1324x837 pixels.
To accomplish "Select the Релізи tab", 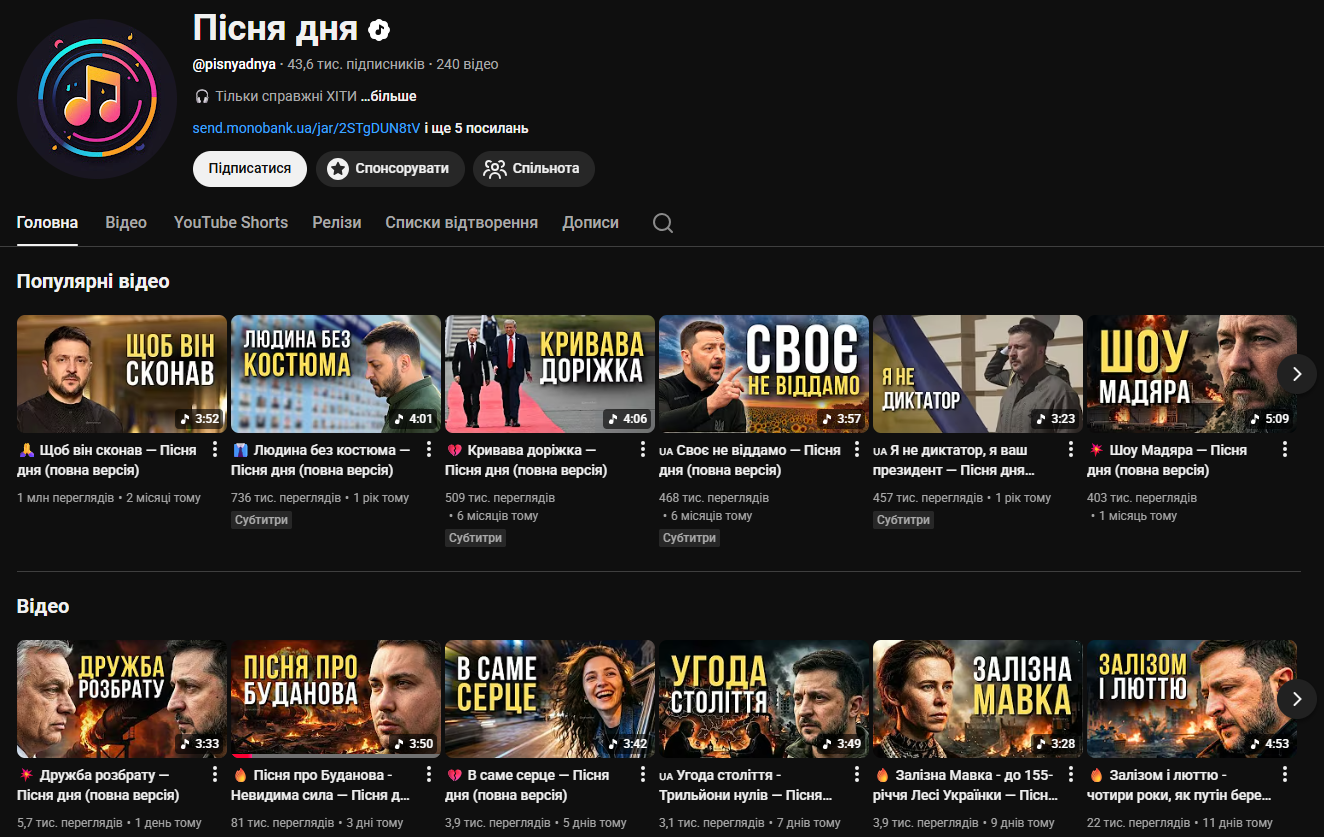I will pyautogui.click(x=336, y=222).
